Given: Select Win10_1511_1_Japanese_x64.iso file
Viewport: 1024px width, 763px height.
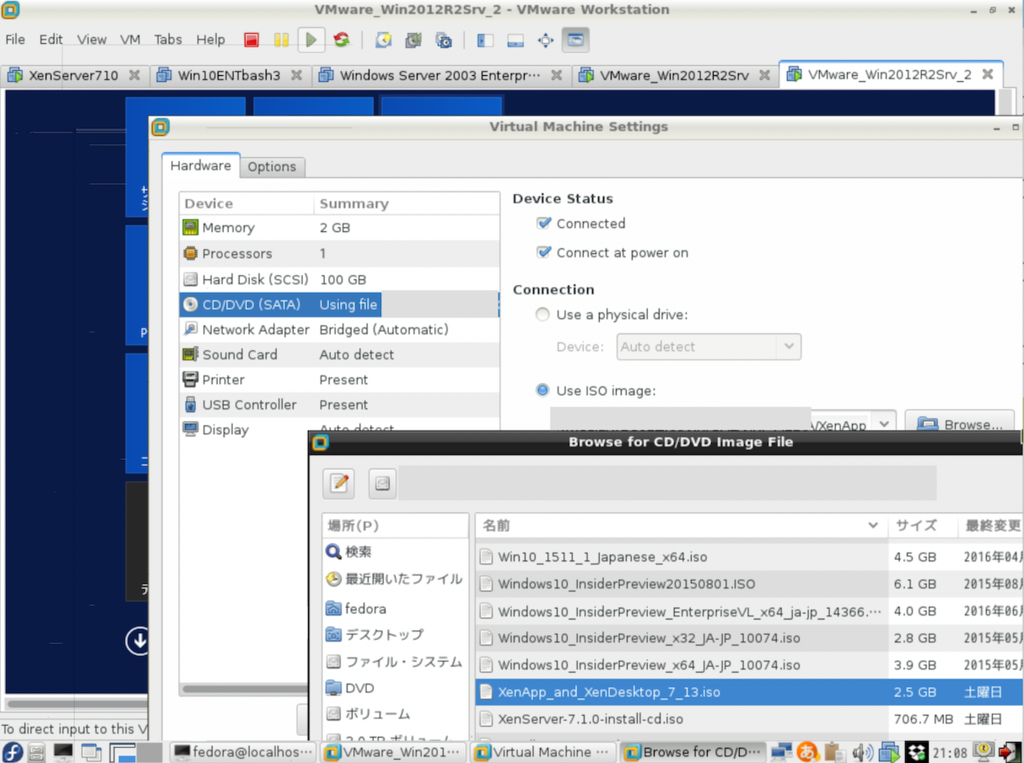Looking at the screenshot, I should [x=749, y=557].
